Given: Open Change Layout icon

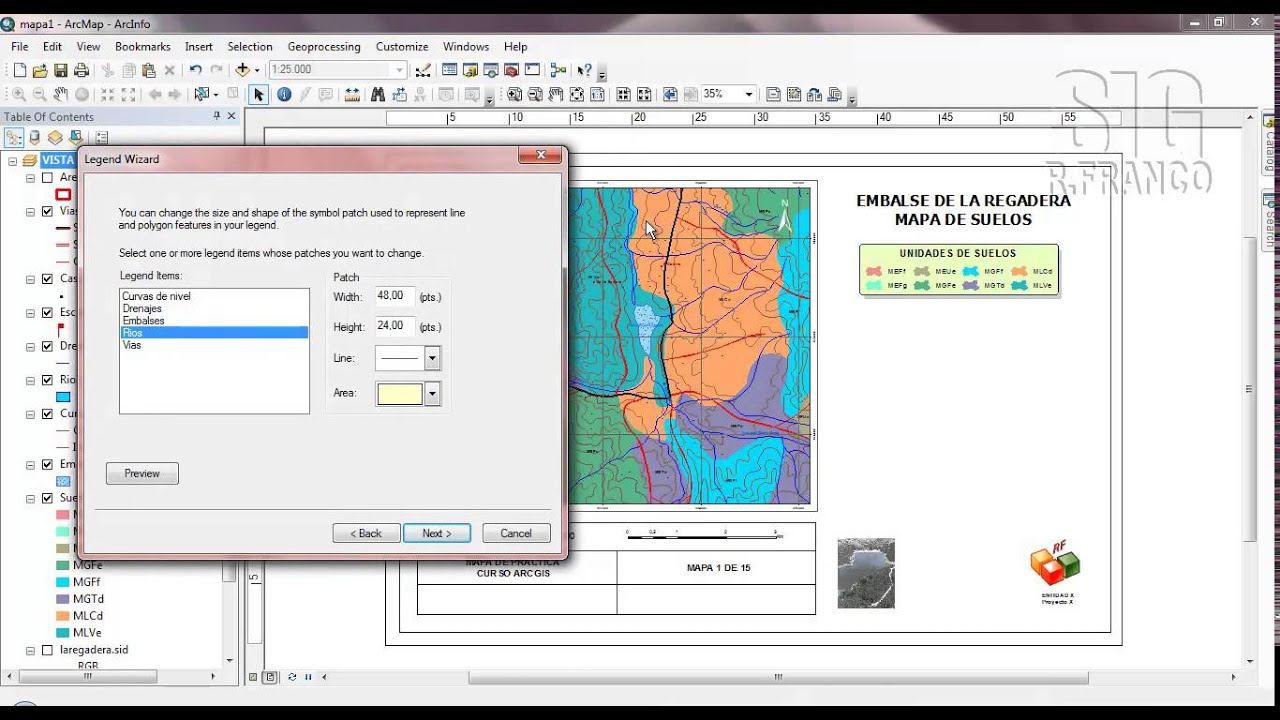Looking at the screenshot, I should click(814, 94).
